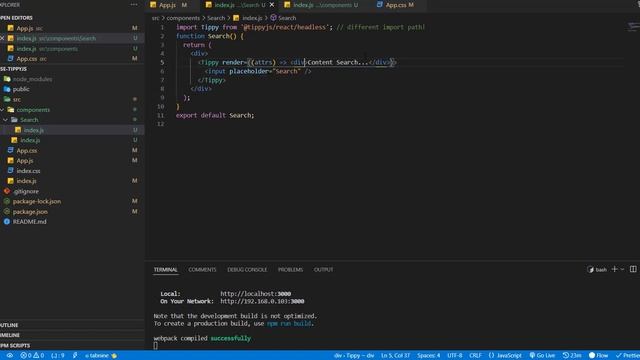This screenshot has height=360, width=640.
Task: Create a new terminal with plus icon
Action: pyautogui.click(x=614, y=269)
